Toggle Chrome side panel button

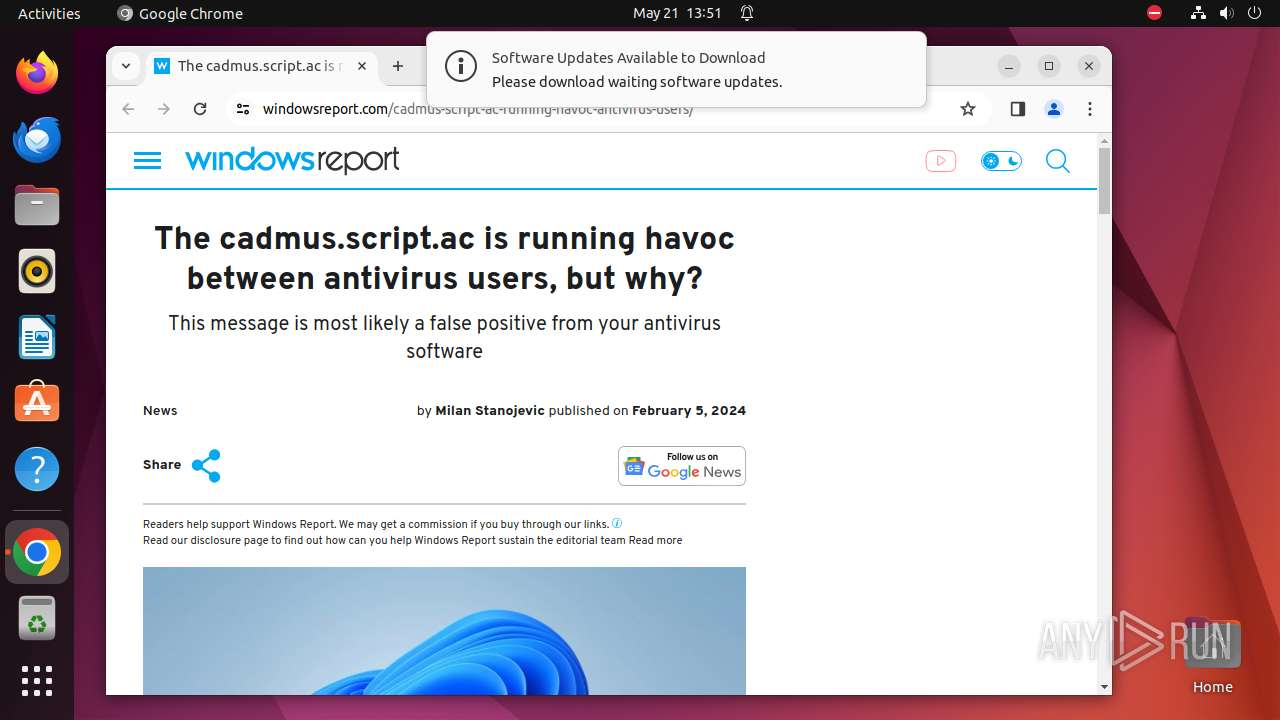[1018, 109]
